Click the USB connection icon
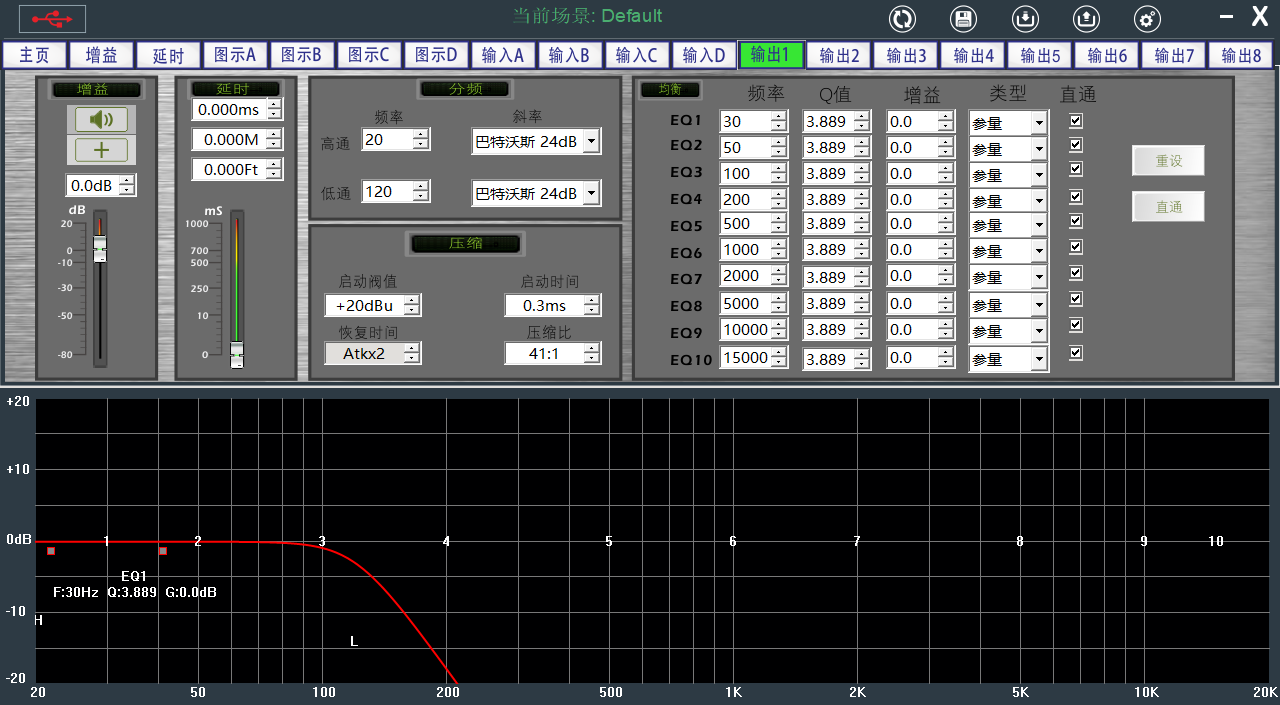 52,19
